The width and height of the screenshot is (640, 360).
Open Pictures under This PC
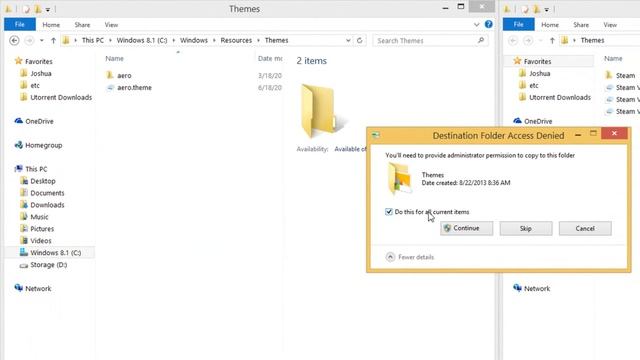[42, 229]
